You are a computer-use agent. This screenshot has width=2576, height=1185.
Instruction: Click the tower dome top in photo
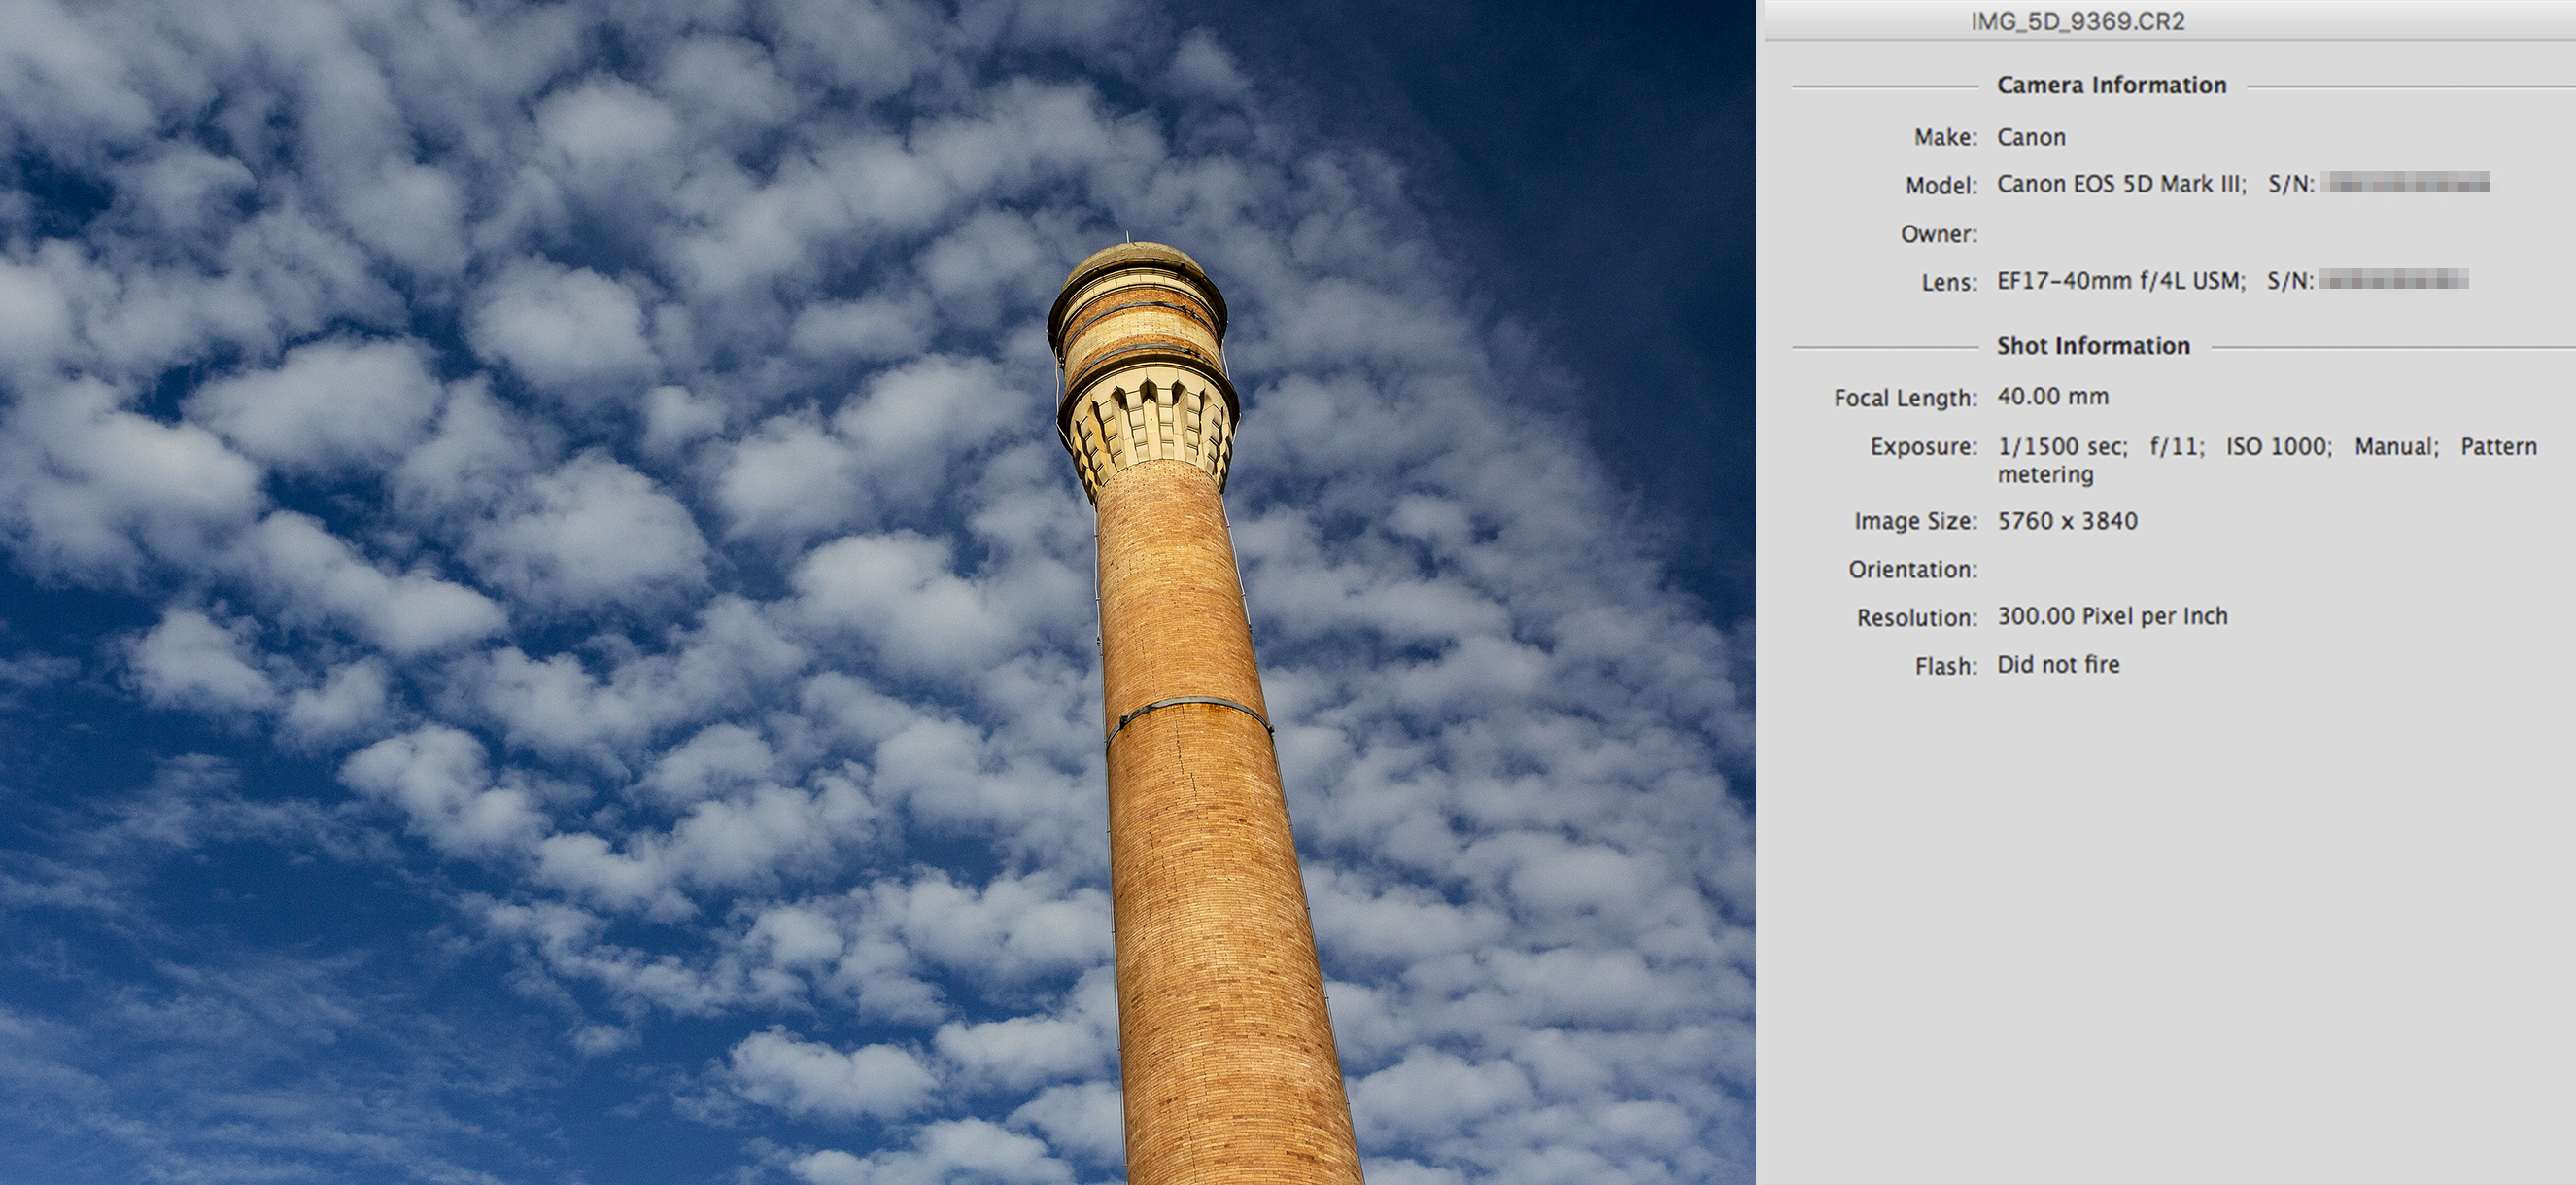tap(1131, 259)
